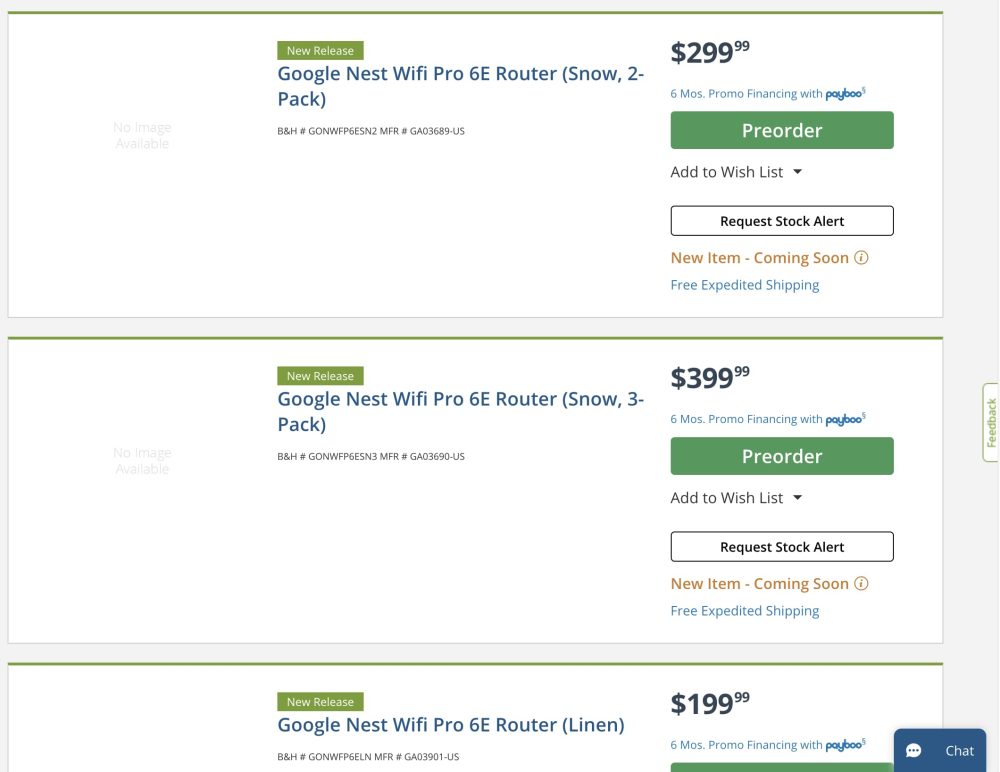Expand Add to Wish List for 2-Pack
This screenshot has width=1000, height=772.
pos(797,172)
